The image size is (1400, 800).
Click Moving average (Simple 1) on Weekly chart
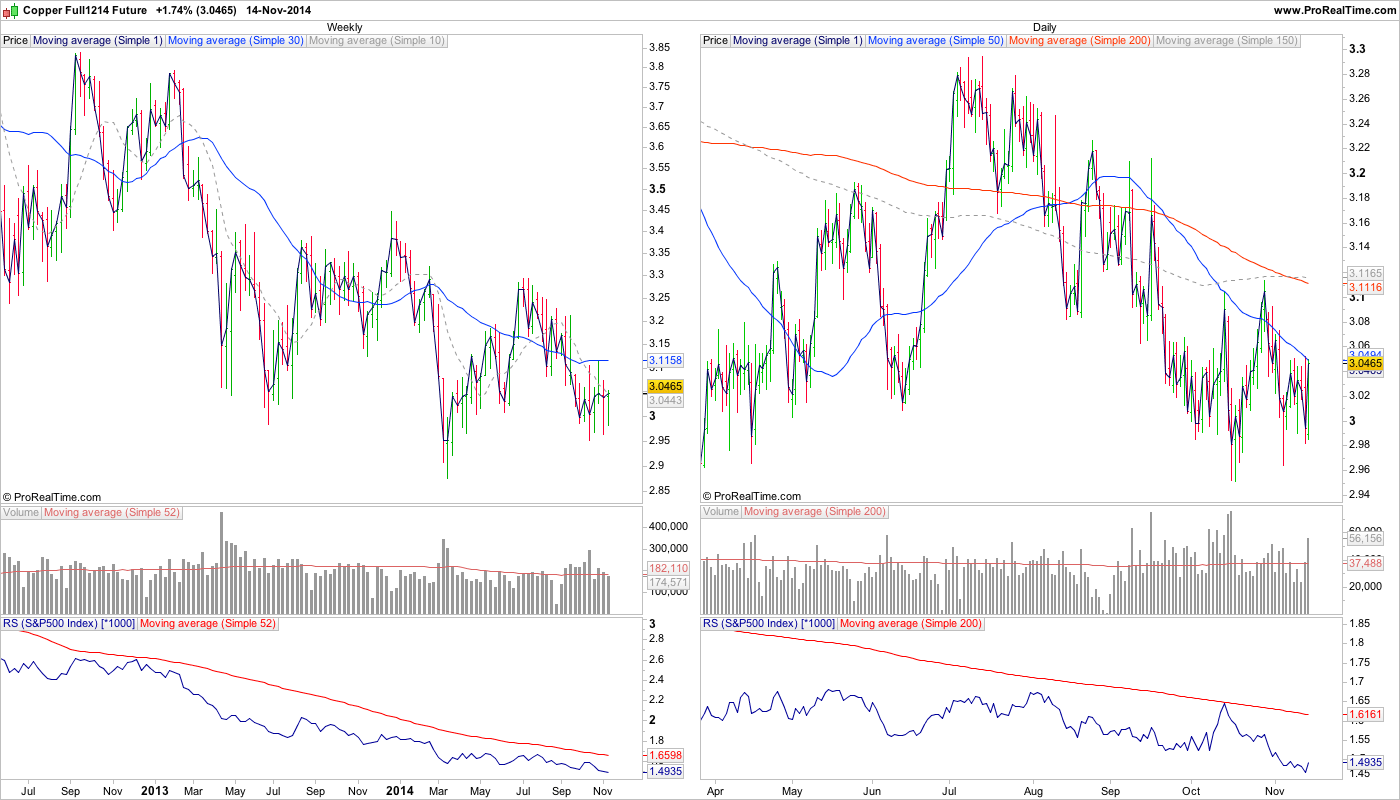point(98,41)
